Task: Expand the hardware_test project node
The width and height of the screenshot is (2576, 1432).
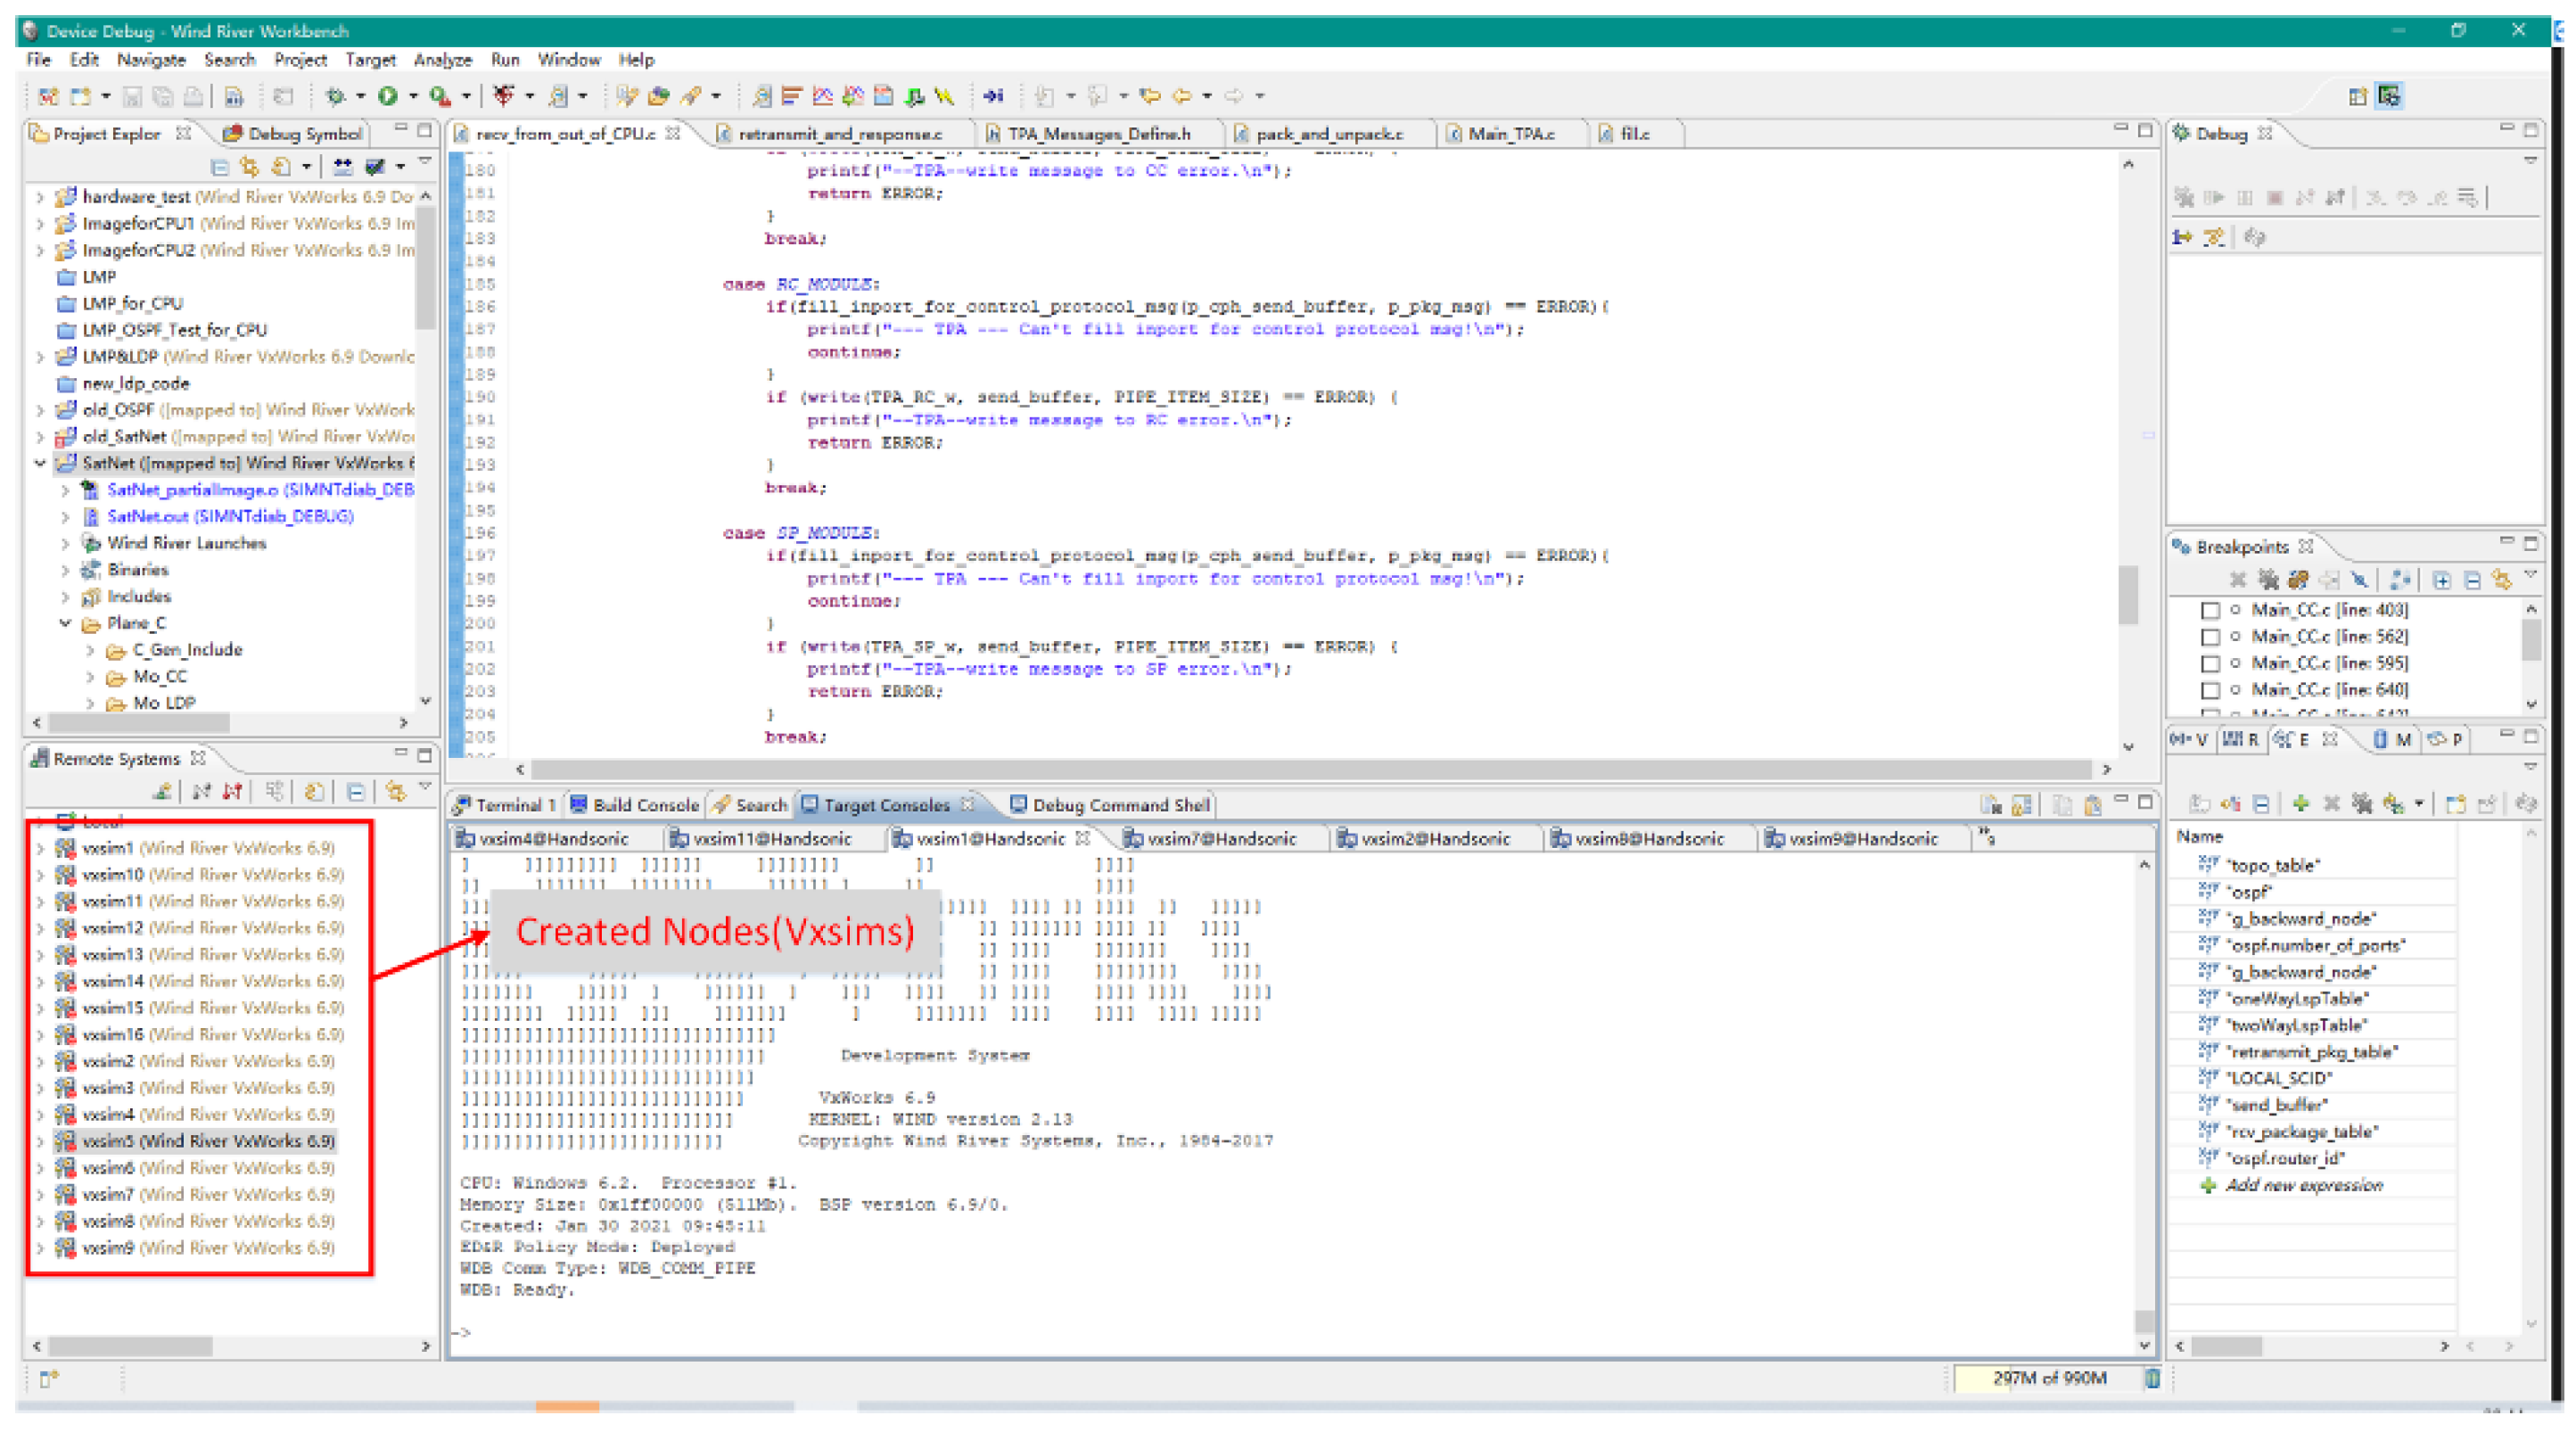Action: [40, 197]
